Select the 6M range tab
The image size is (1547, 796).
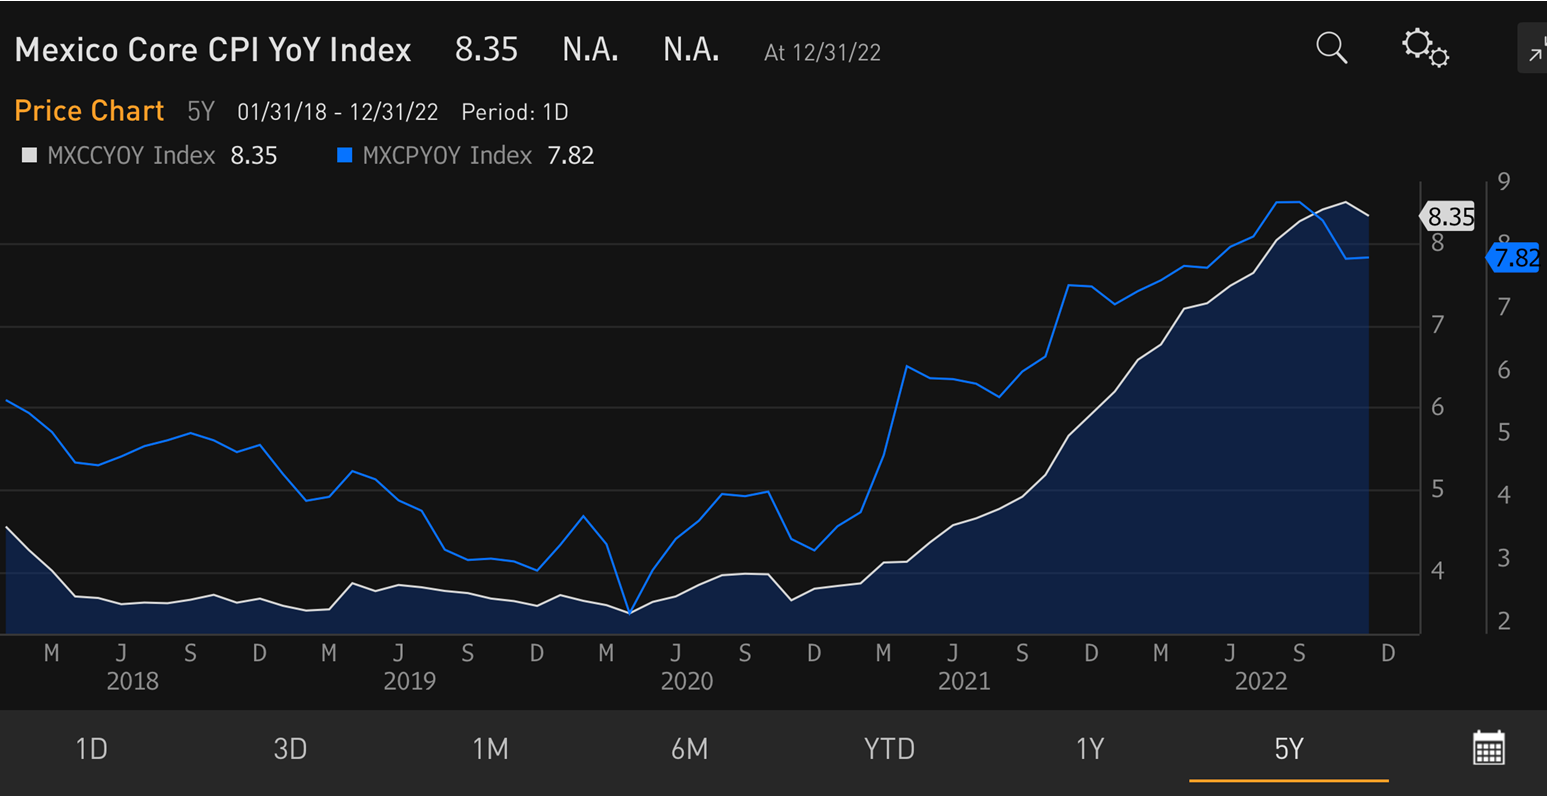(x=689, y=749)
